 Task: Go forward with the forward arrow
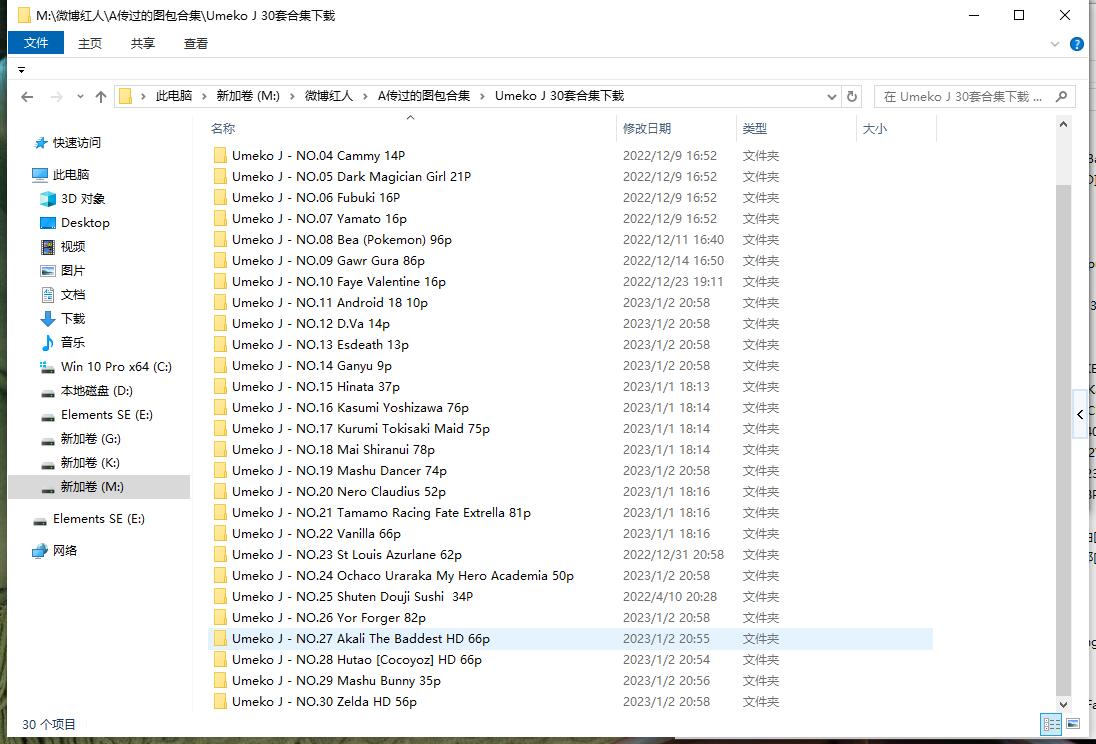point(57,96)
